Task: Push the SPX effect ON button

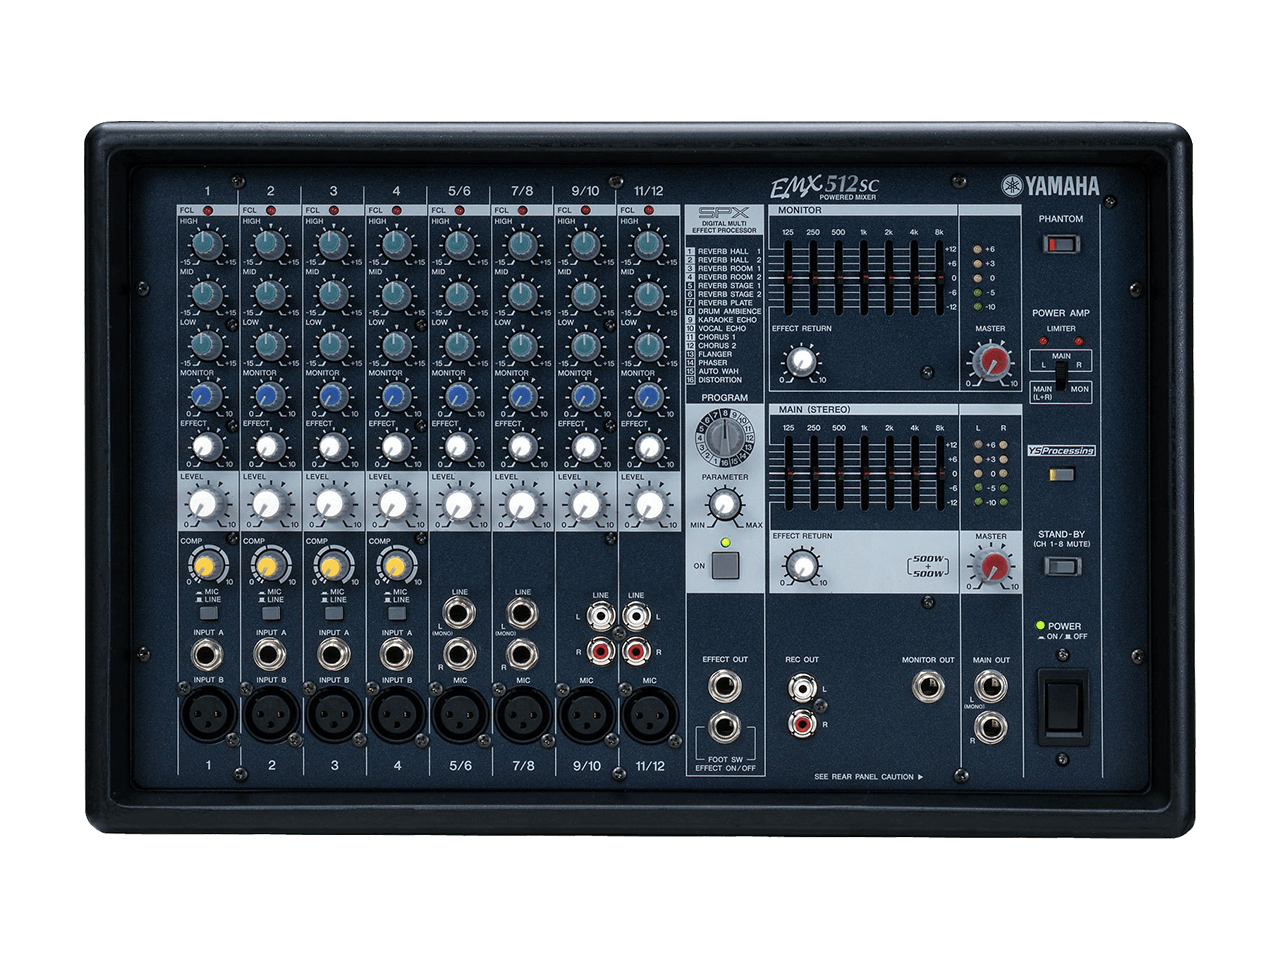Action: [725, 566]
